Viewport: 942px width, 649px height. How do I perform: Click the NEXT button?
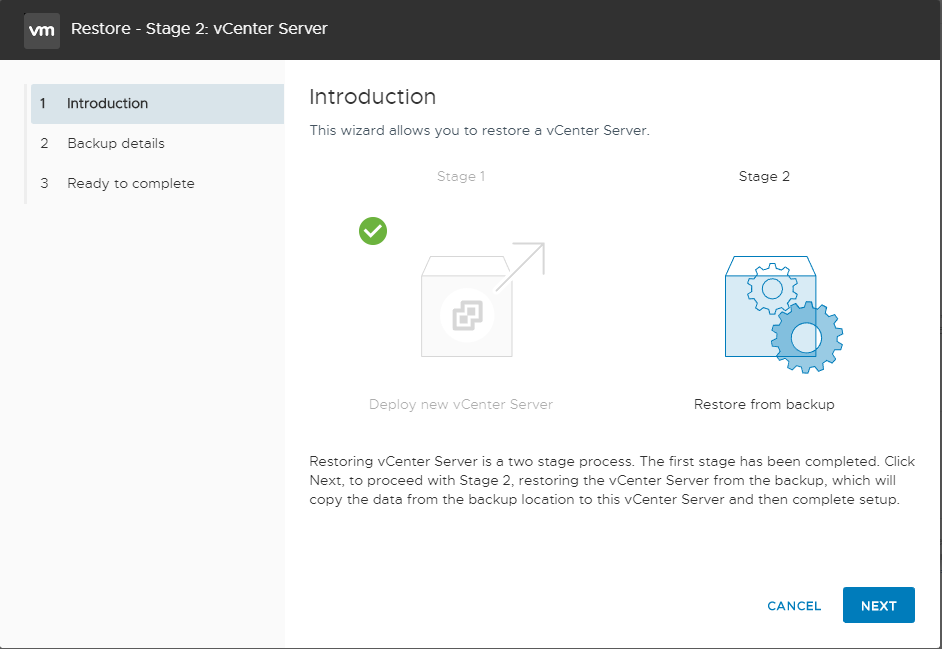pyautogui.click(x=878, y=605)
